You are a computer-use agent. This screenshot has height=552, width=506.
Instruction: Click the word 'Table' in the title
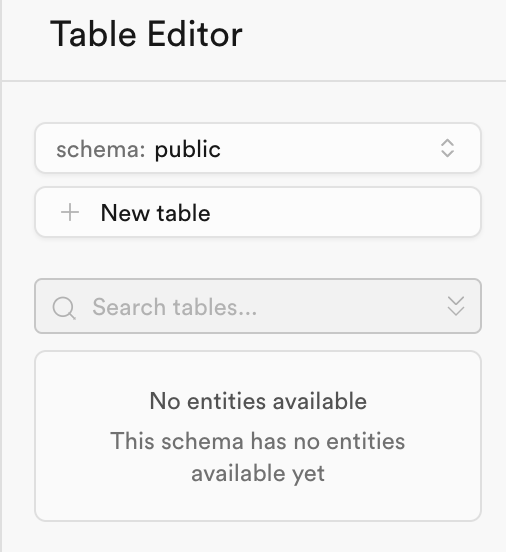[x=93, y=34]
